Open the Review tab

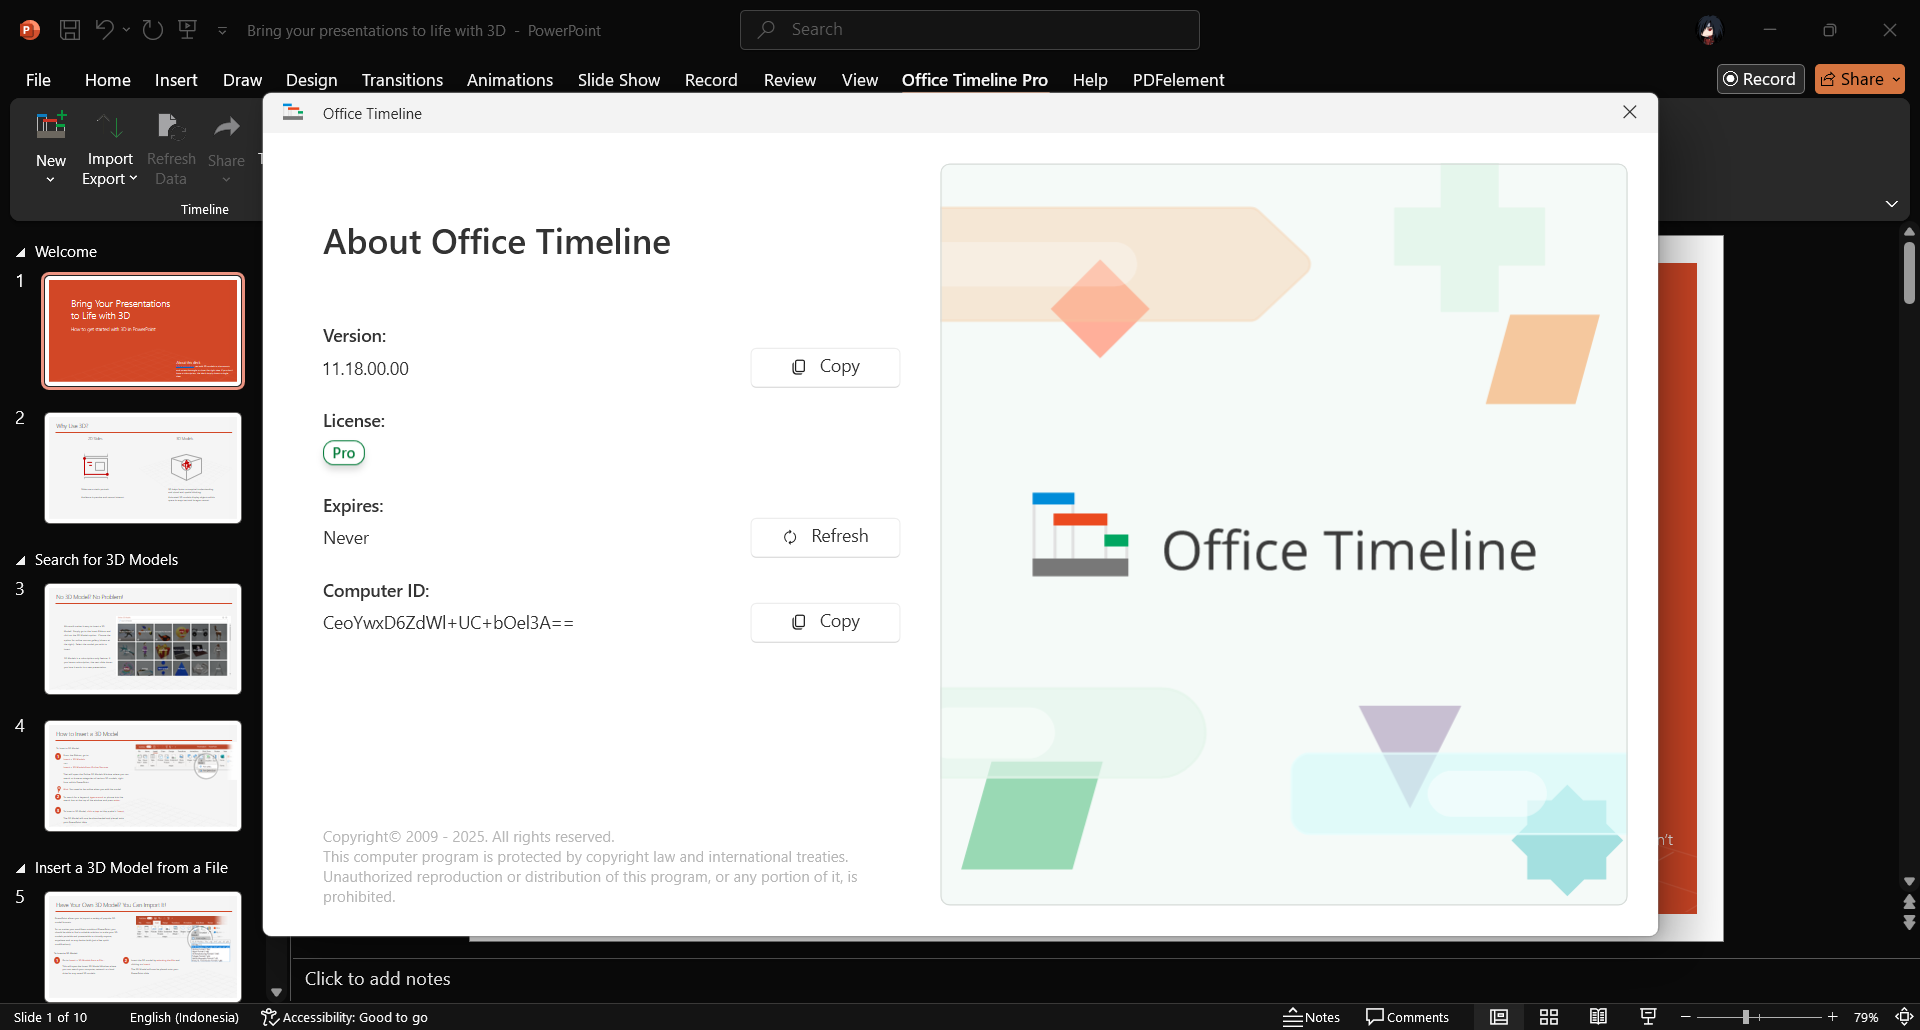790,80
